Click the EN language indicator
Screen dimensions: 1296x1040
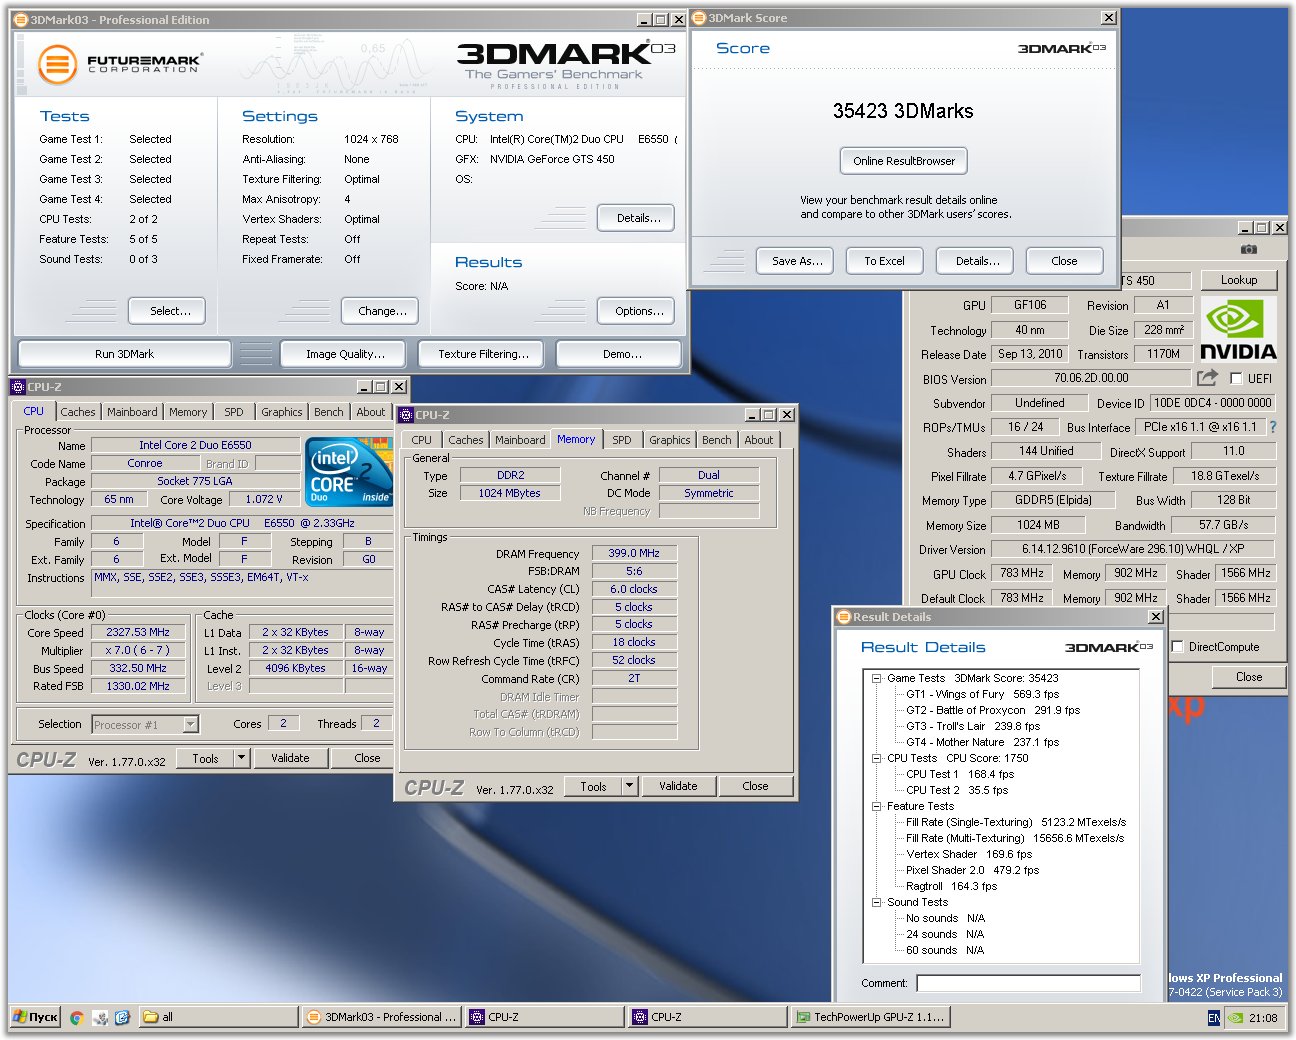click(1214, 1018)
